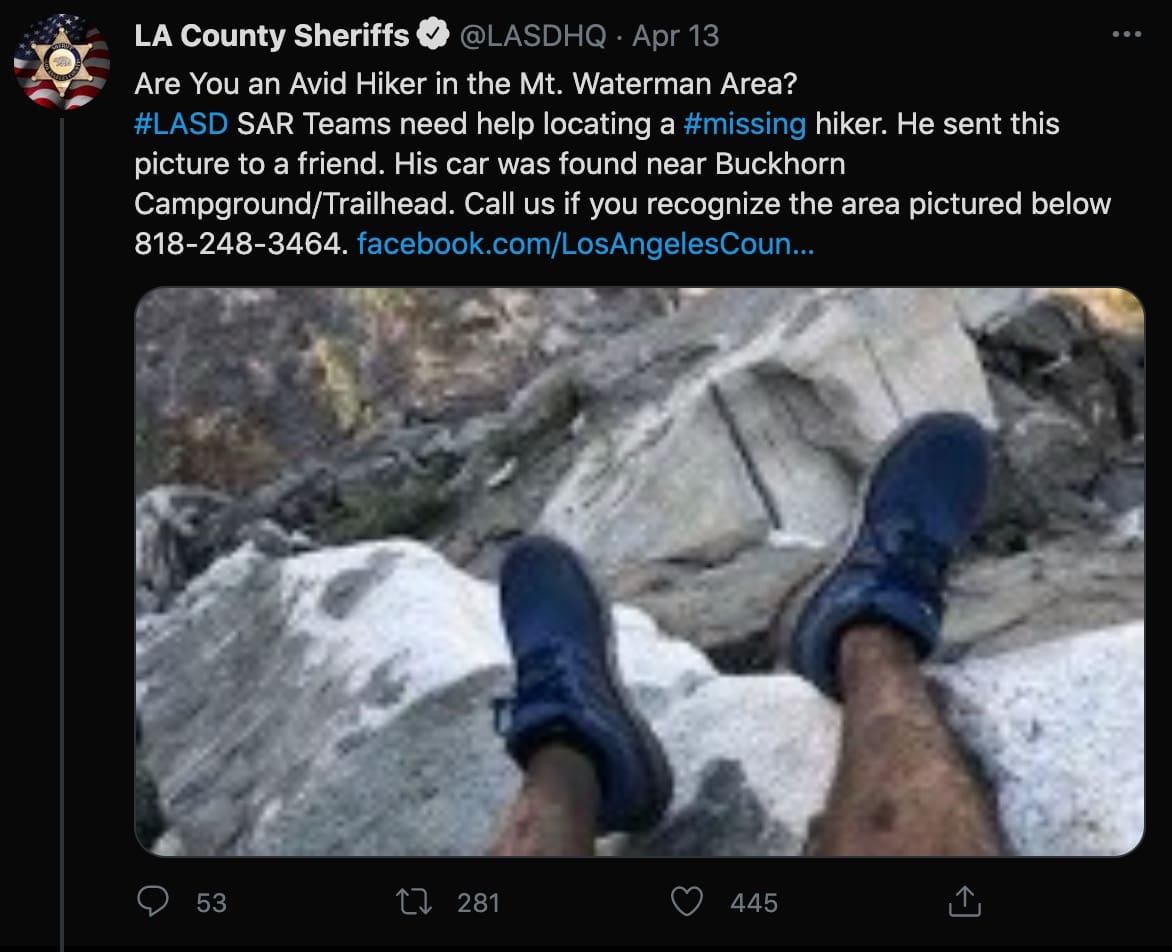Expand the hiker's photo of blue shoes
Screen dimensions: 1172x952
(639, 571)
